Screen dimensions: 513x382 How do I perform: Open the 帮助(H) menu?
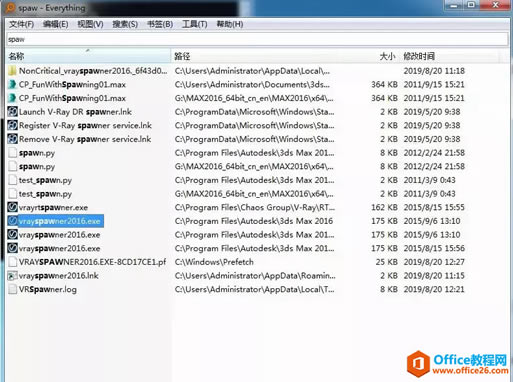230,24
